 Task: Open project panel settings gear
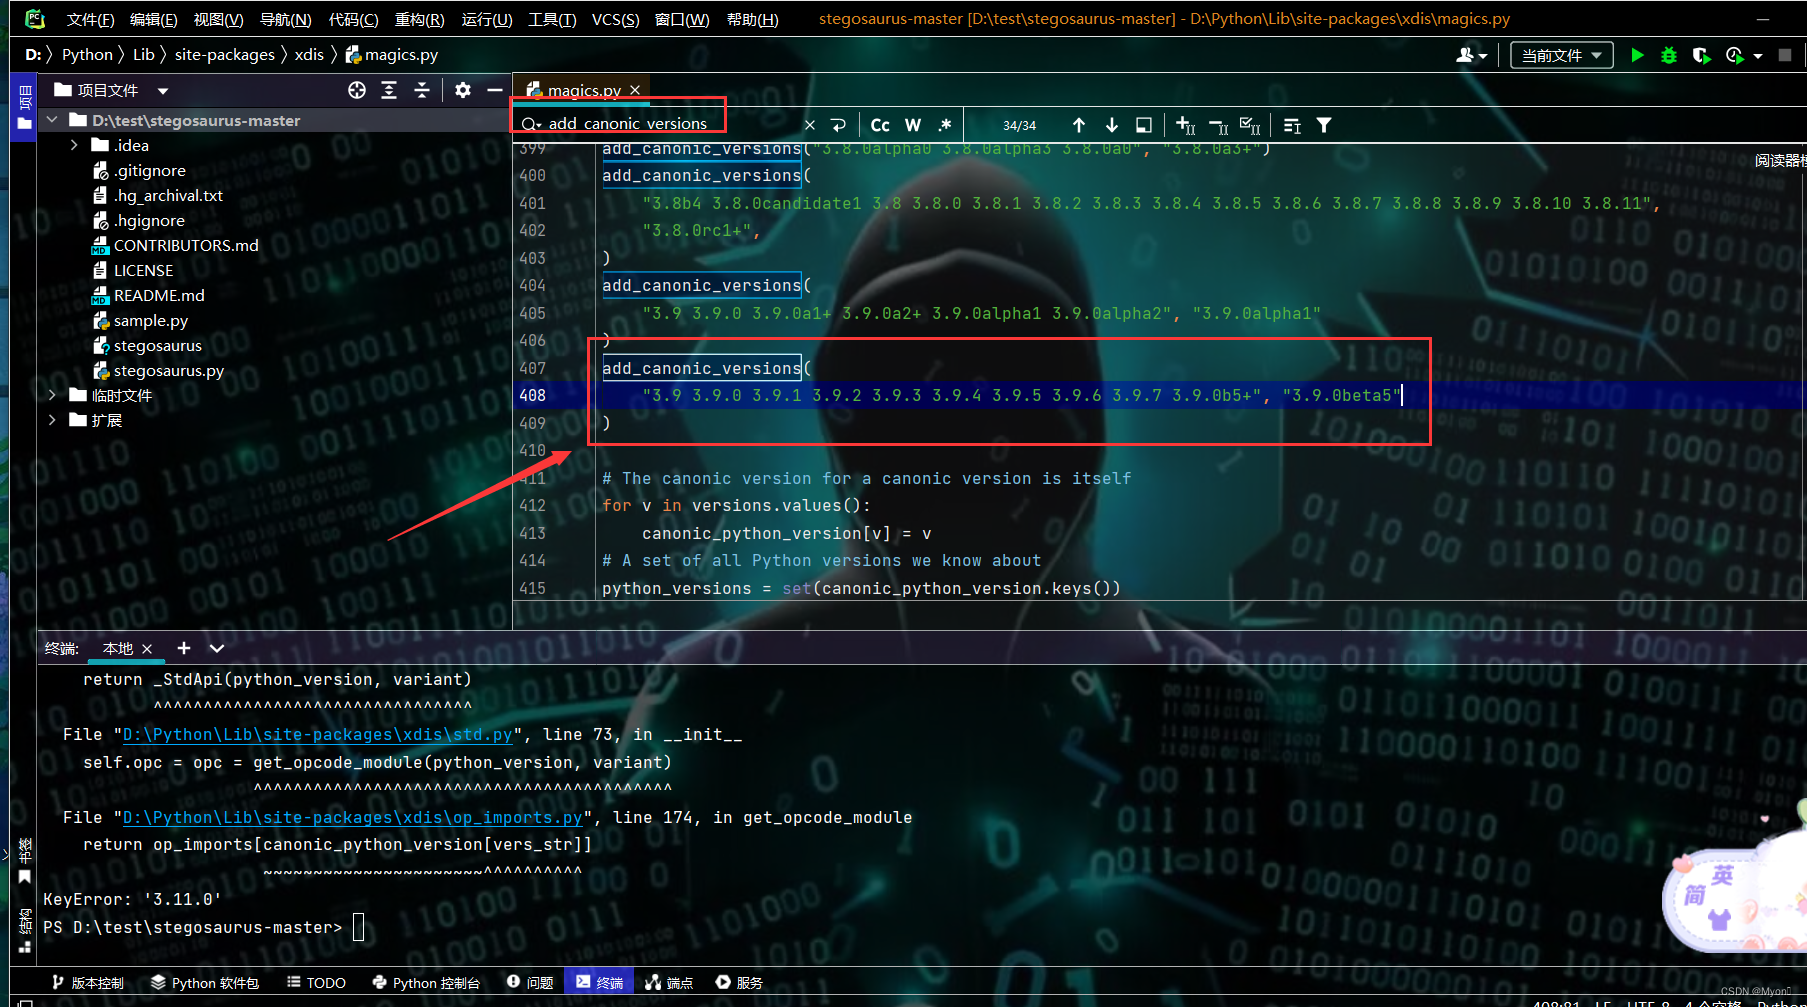pyautogui.click(x=462, y=90)
